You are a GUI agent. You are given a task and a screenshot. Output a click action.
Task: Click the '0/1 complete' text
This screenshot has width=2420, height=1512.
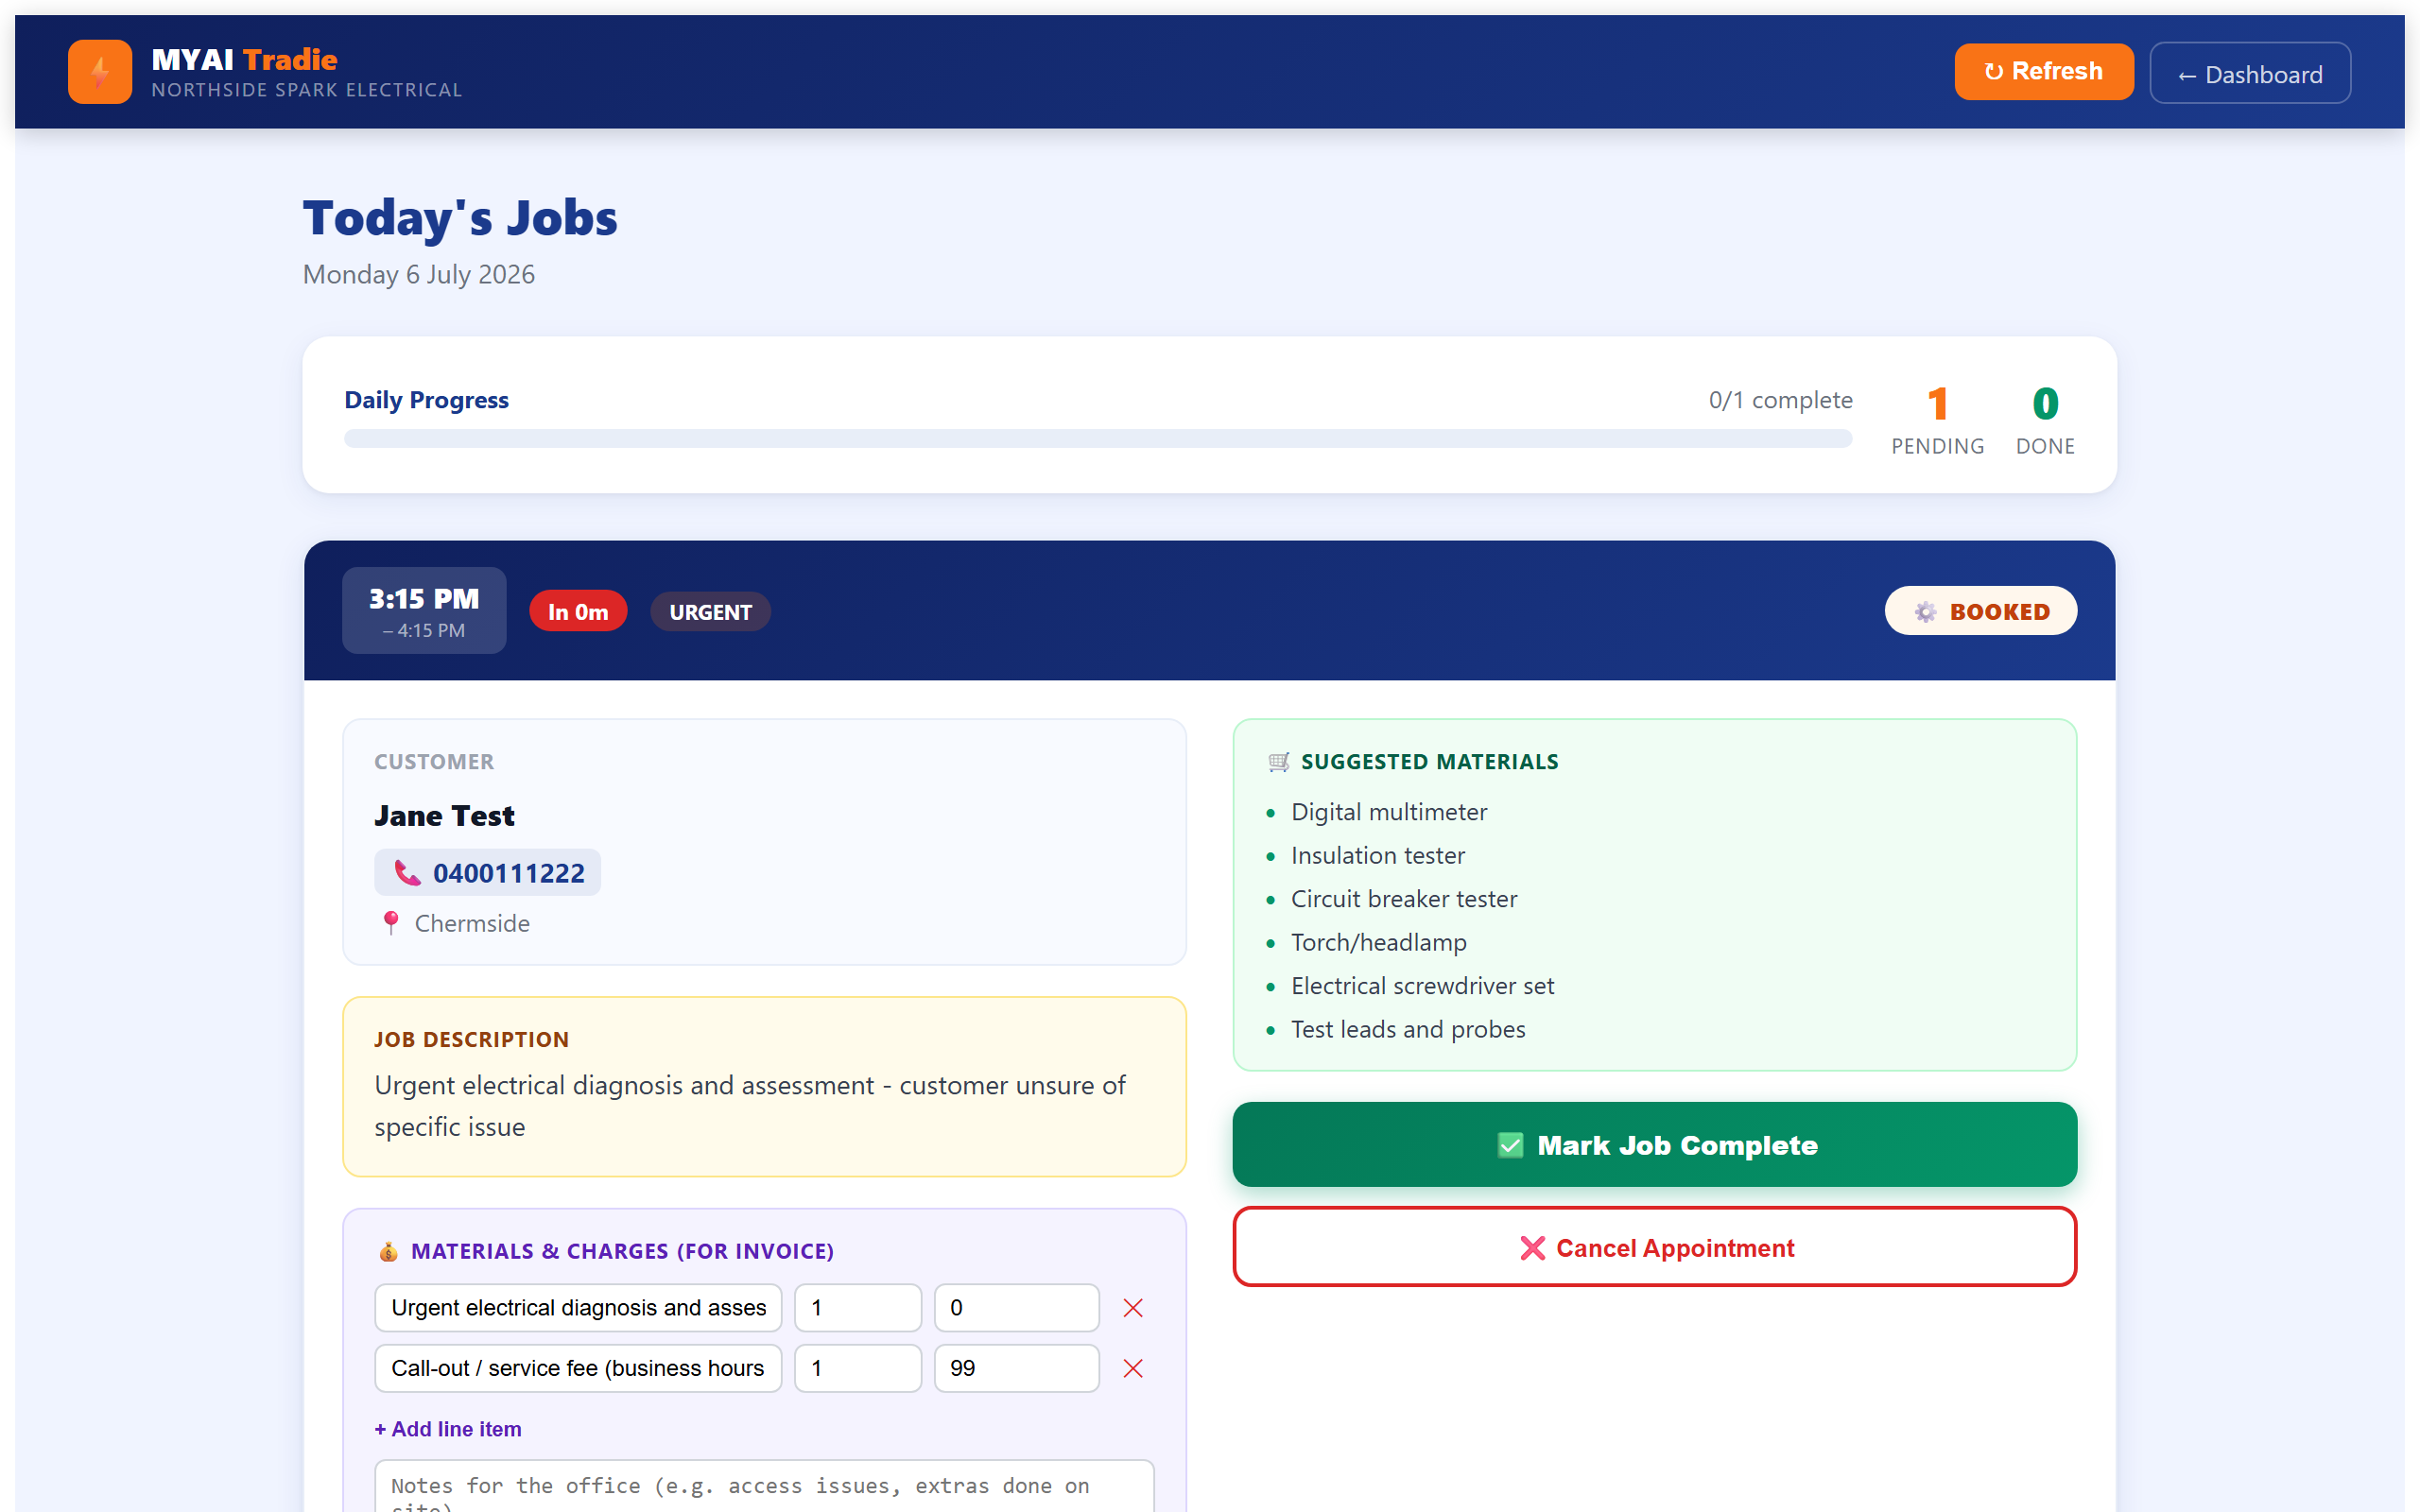tap(1780, 400)
